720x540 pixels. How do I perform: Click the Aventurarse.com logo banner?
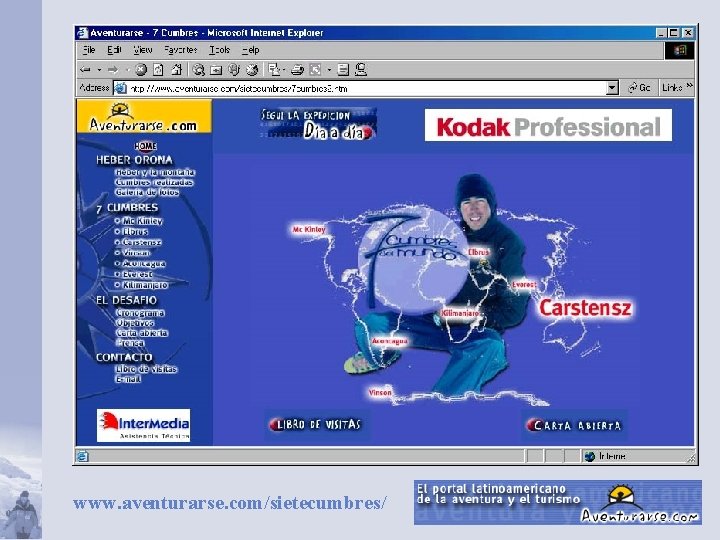pyautogui.click(x=144, y=117)
